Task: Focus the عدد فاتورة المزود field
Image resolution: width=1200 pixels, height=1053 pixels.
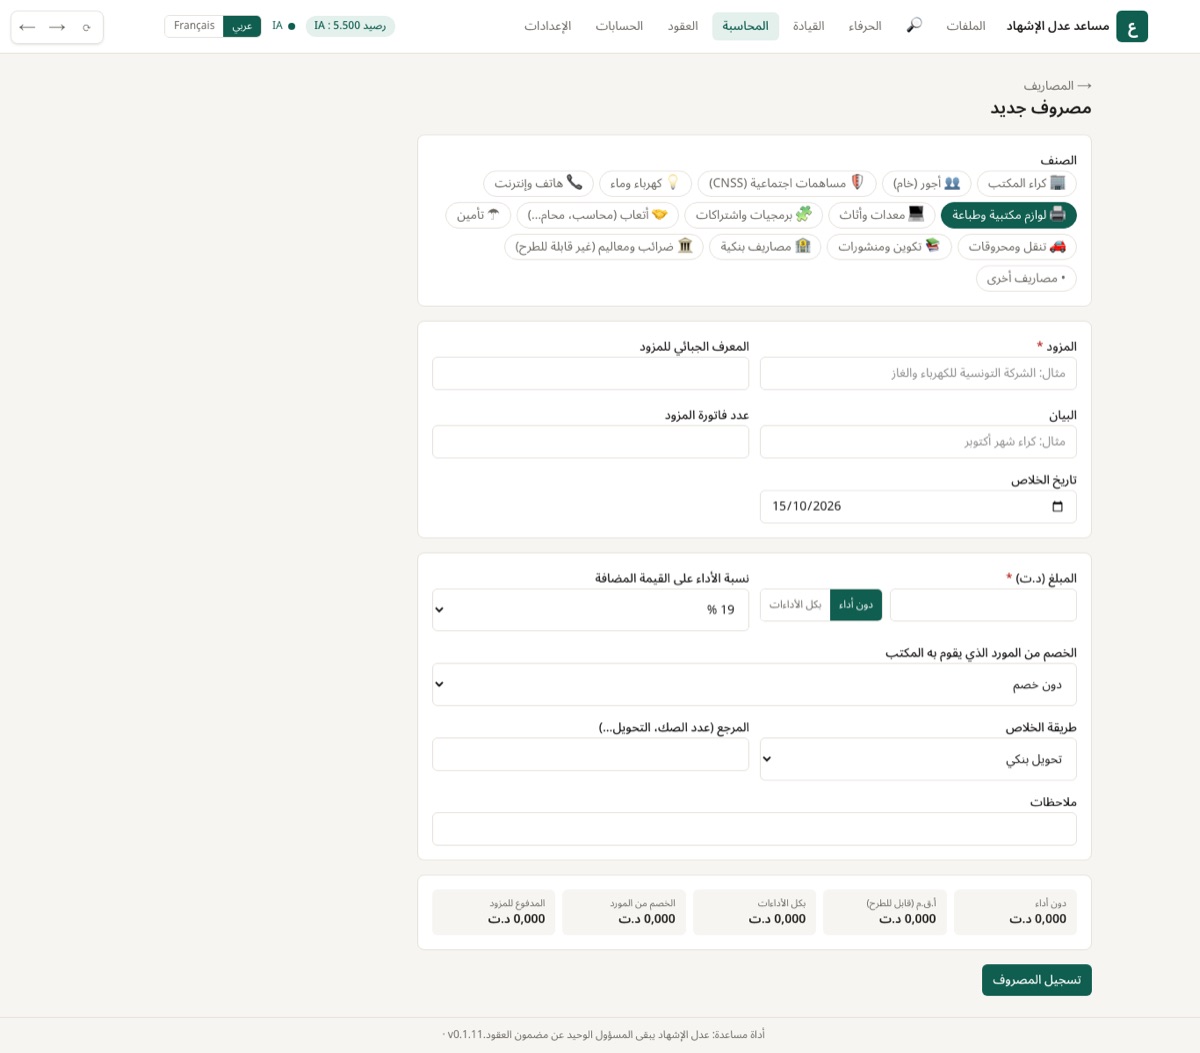Action: [590, 442]
